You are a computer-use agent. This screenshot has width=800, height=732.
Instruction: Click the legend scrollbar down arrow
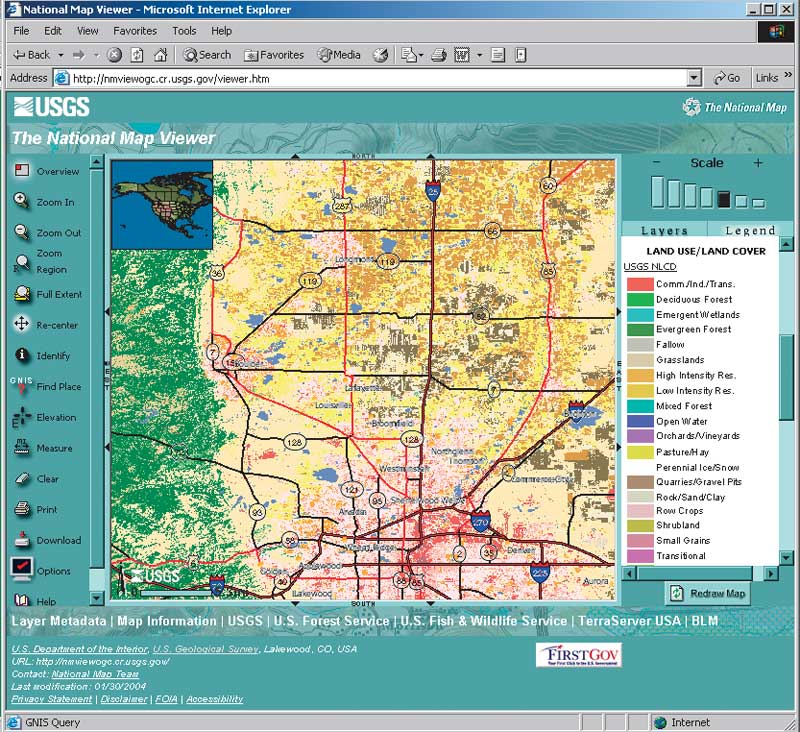786,558
